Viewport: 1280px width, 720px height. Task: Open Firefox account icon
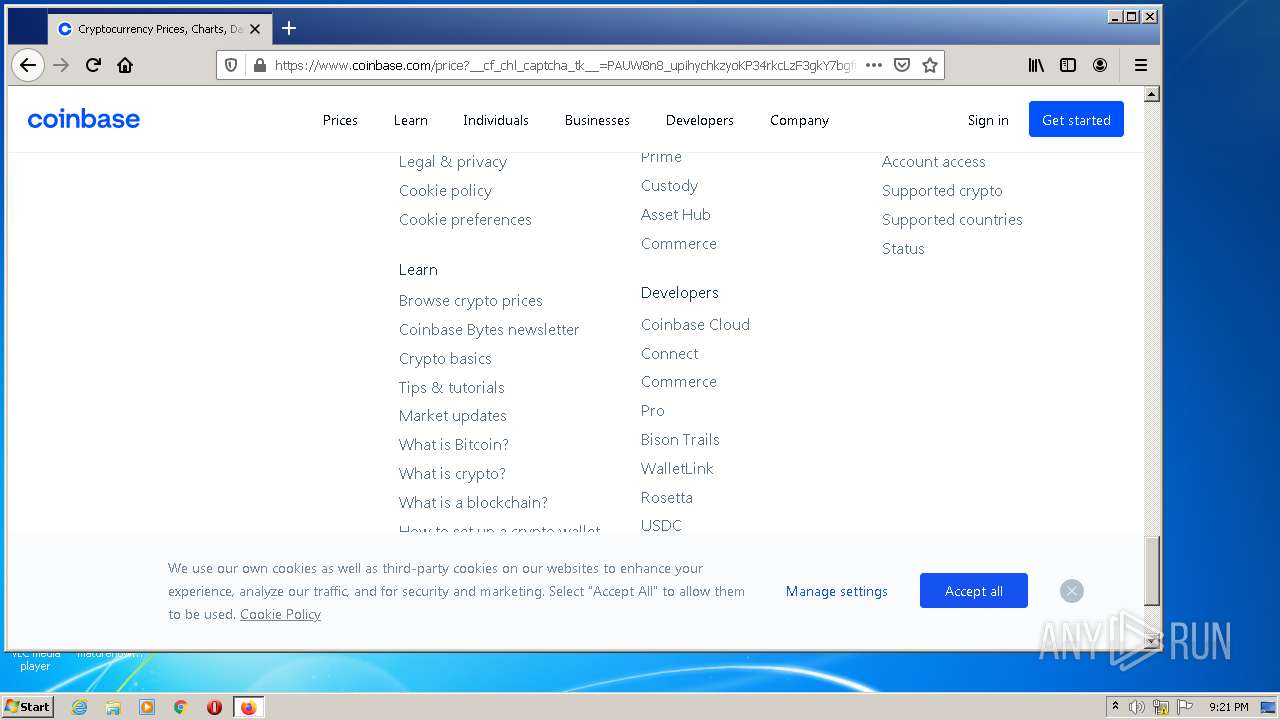point(1100,65)
